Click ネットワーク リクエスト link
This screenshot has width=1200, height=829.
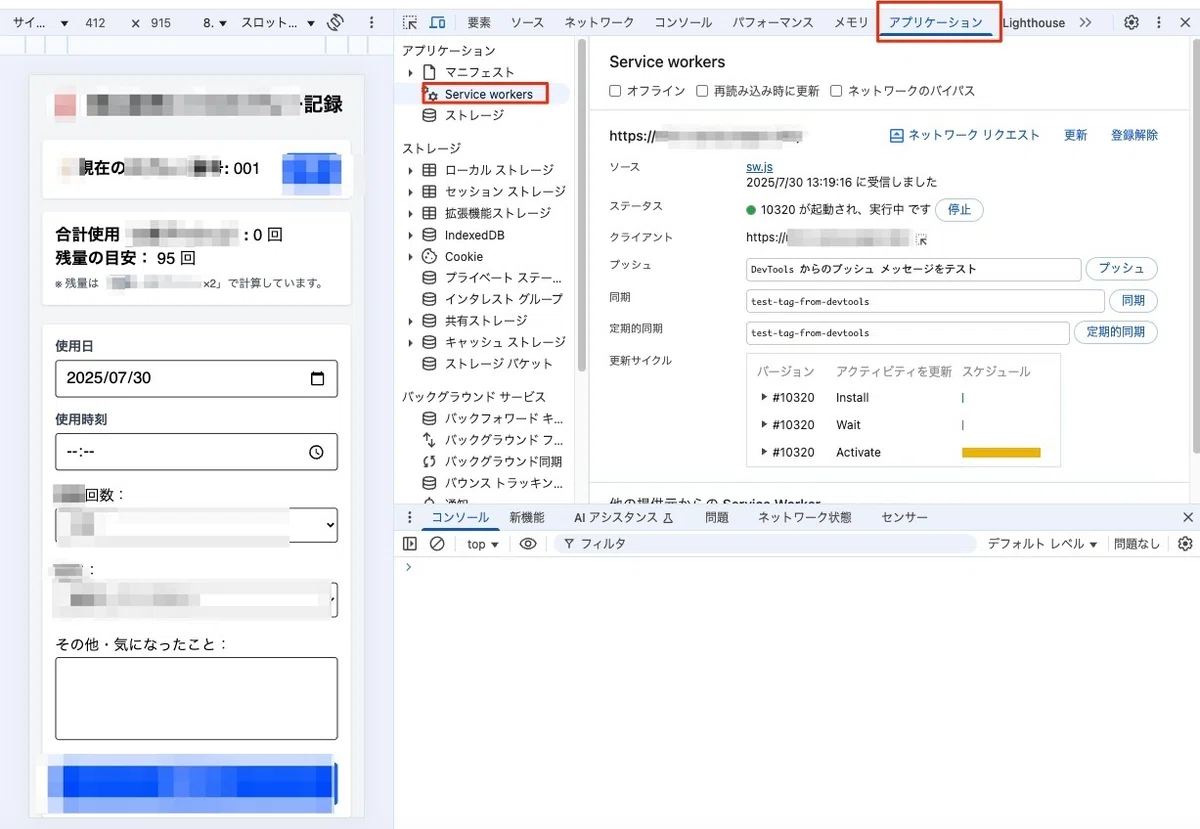[965, 135]
